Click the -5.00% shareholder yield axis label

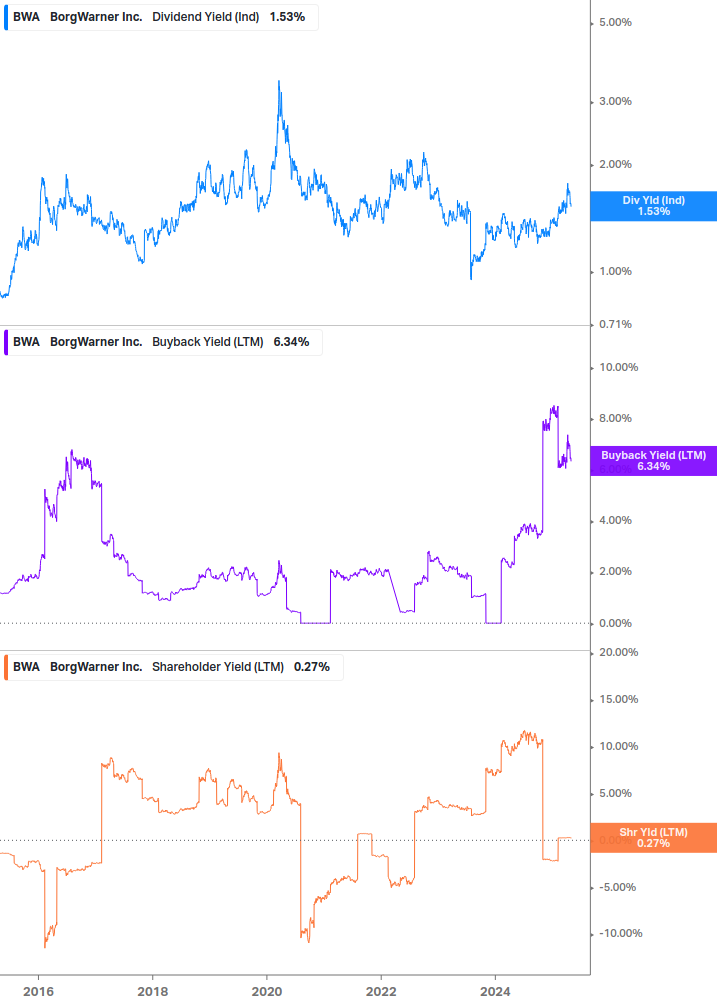click(x=617, y=888)
